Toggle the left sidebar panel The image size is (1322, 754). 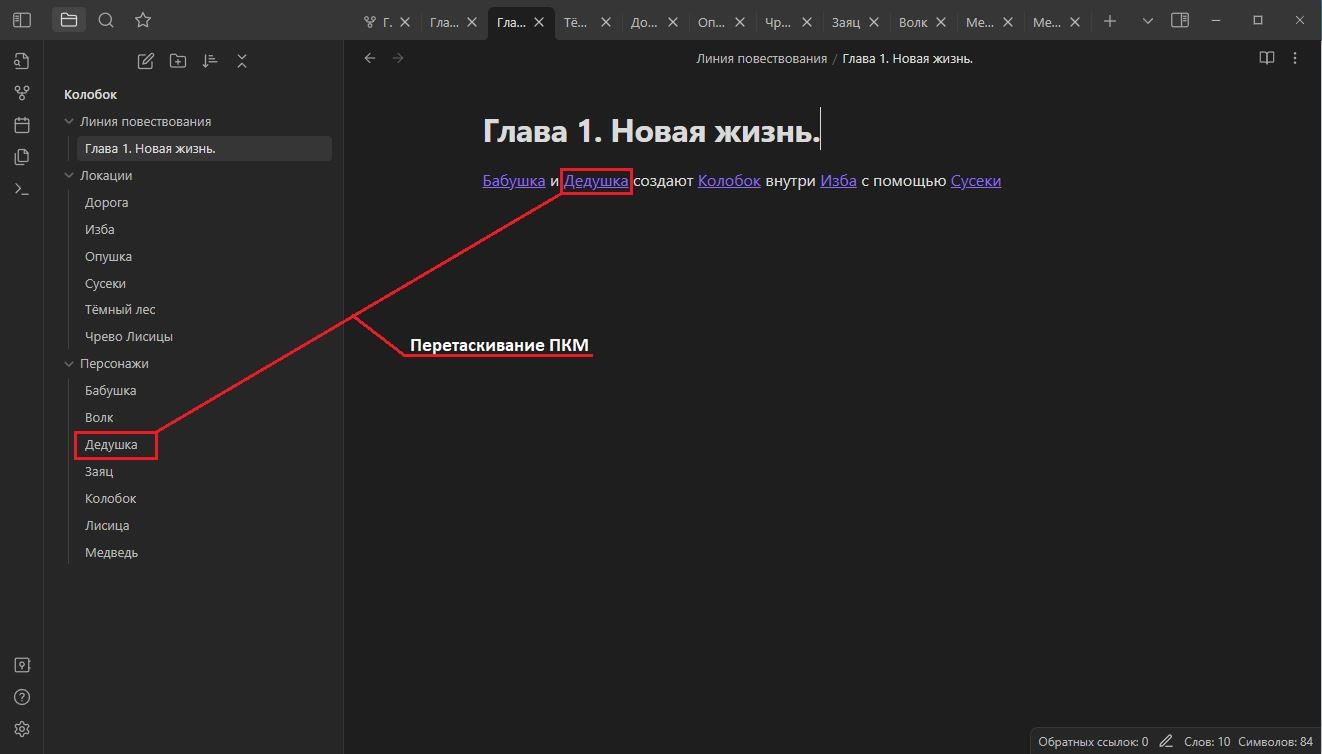click(x=22, y=20)
